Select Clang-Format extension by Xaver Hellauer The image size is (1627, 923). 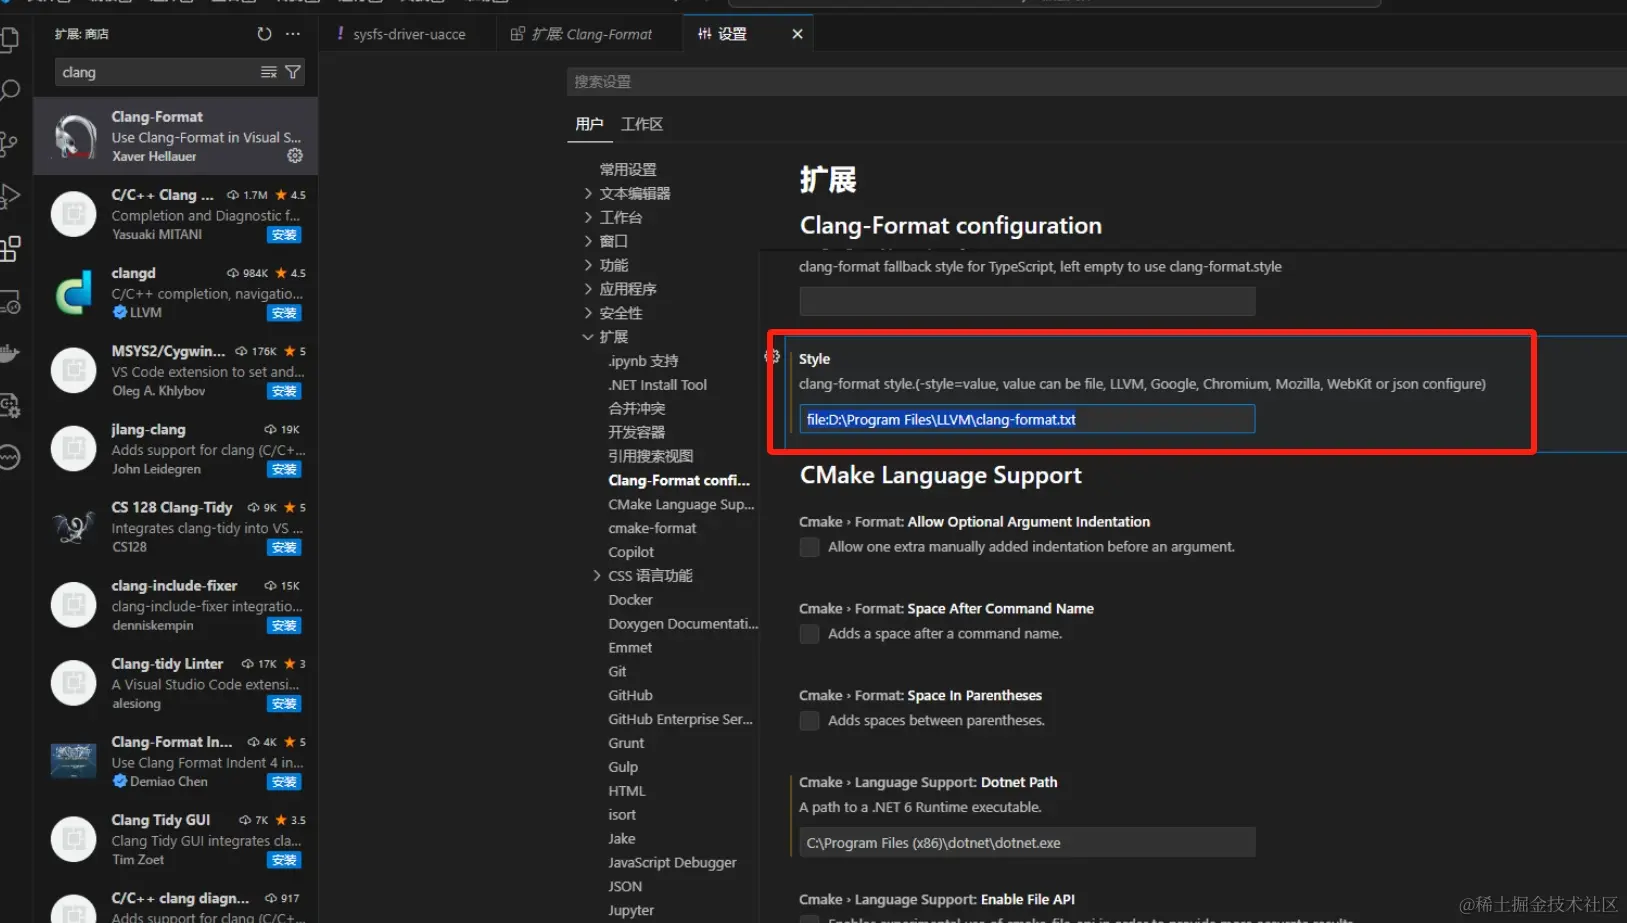(176, 136)
